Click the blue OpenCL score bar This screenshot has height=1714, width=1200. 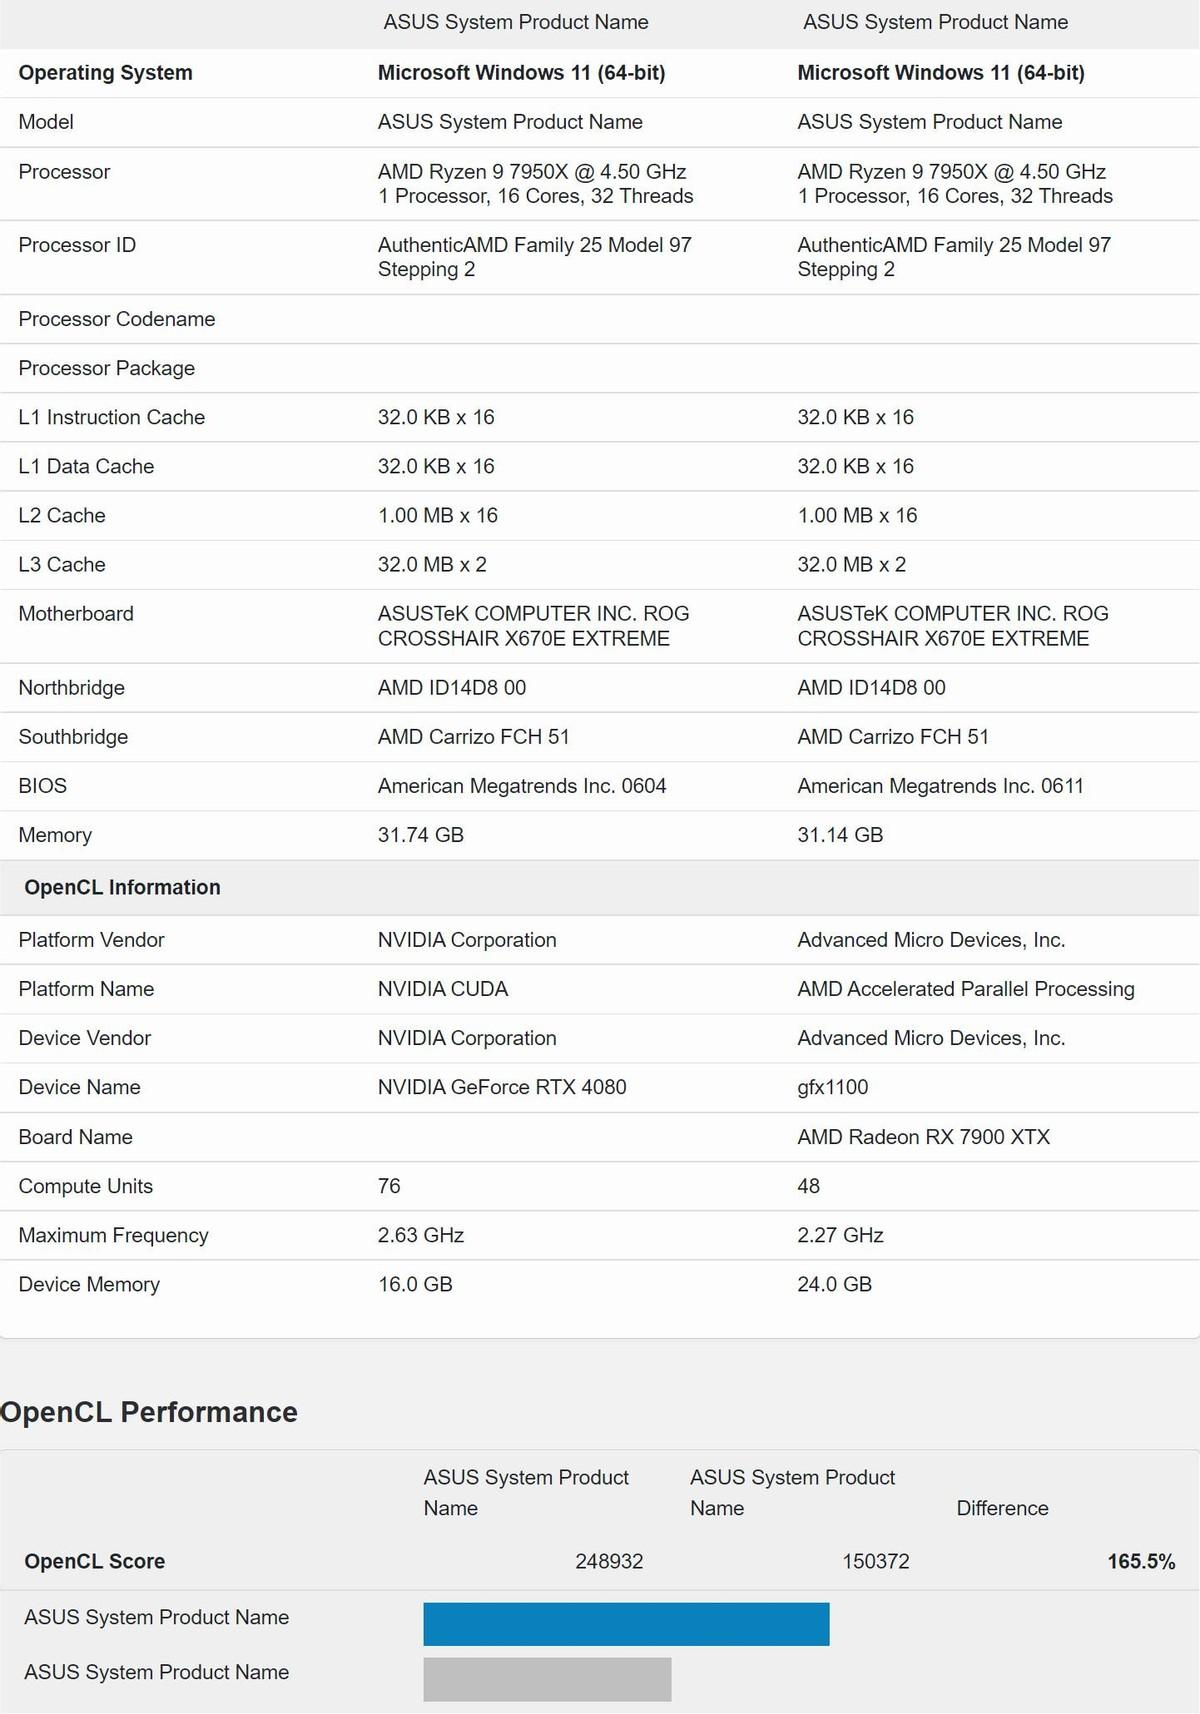point(626,1624)
